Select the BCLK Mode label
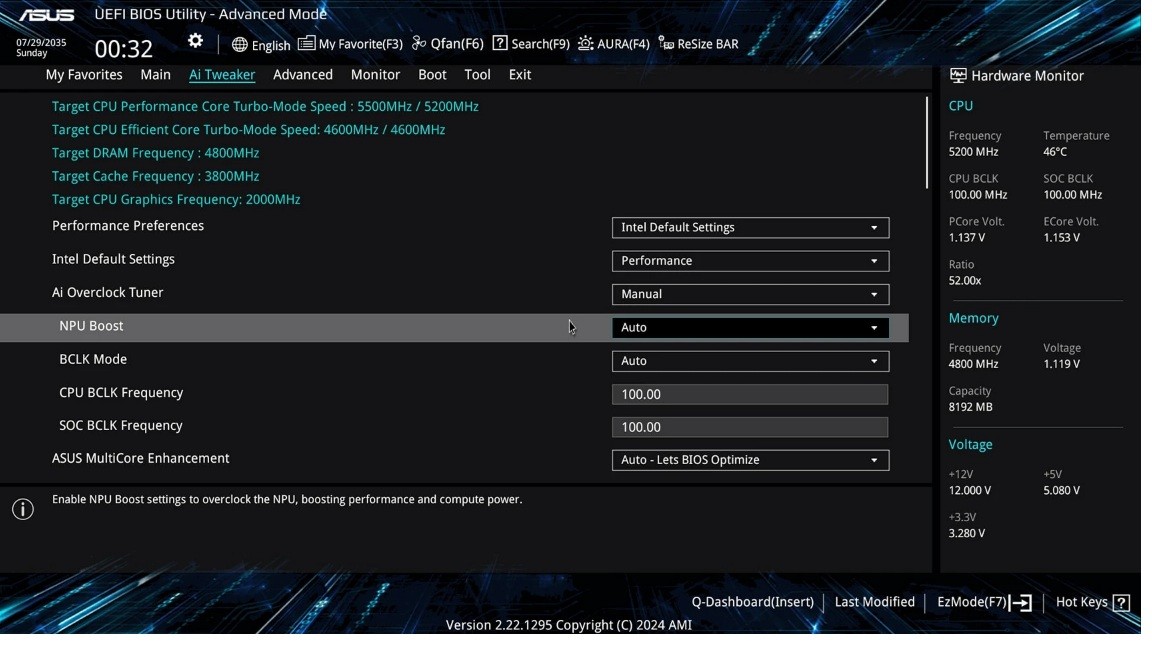The height and width of the screenshot is (648, 1152). pyautogui.click(x=93, y=360)
